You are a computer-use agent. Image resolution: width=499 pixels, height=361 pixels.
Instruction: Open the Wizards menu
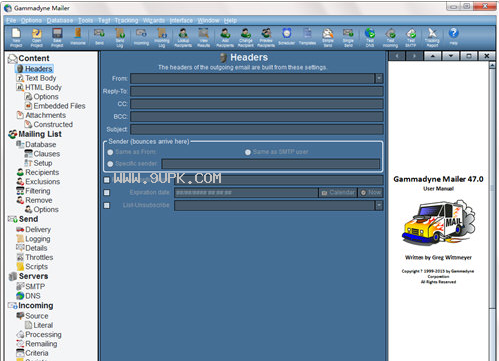point(154,21)
